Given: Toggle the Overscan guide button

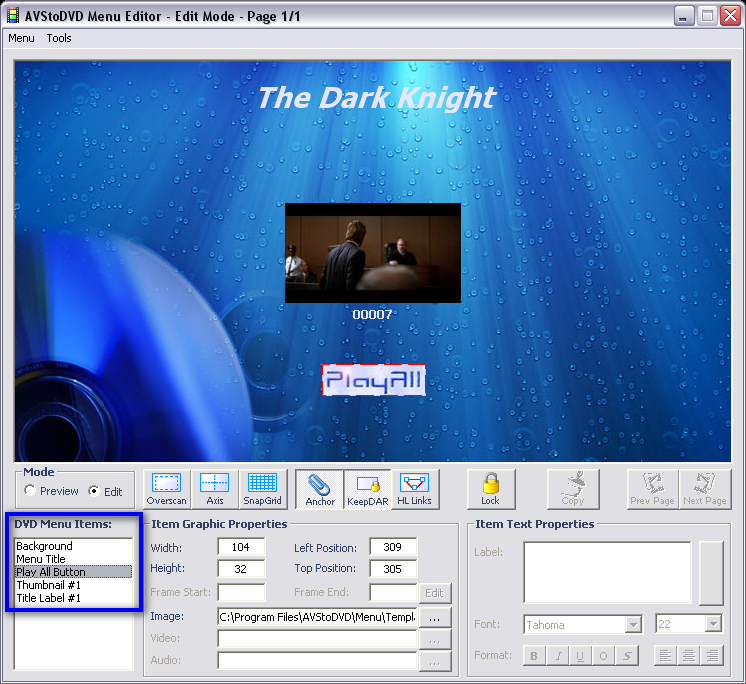Looking at the screenshot, I should click(167, 489).
